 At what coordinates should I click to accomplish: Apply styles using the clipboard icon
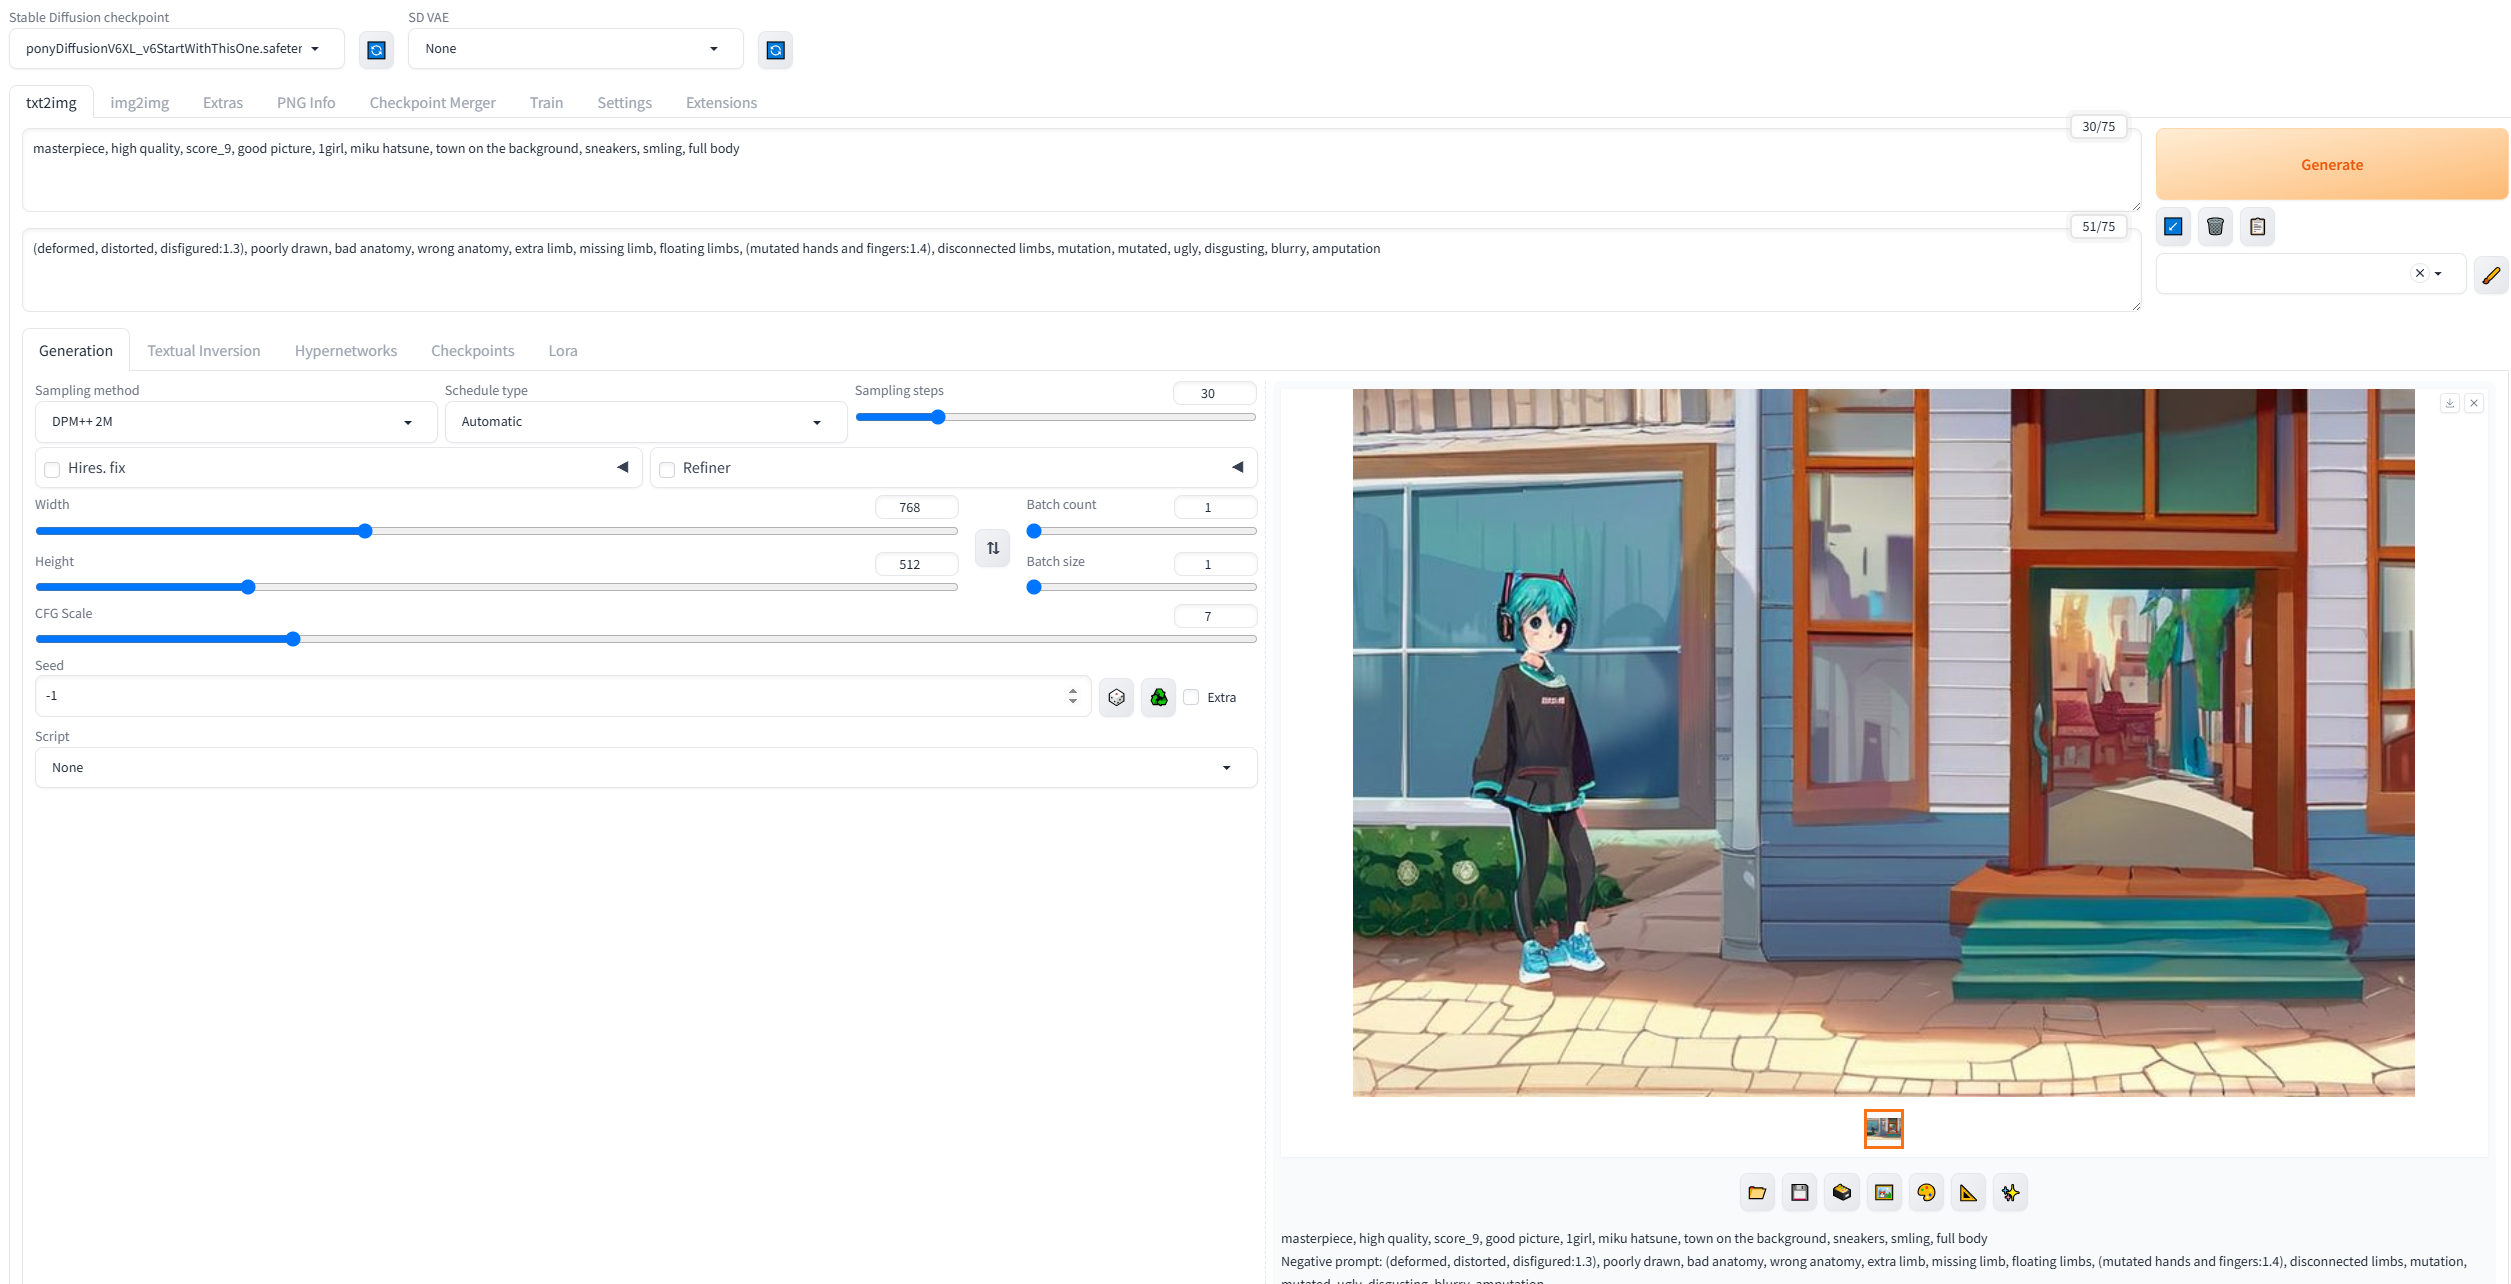pyautogui.click(x=2257, y=226)
